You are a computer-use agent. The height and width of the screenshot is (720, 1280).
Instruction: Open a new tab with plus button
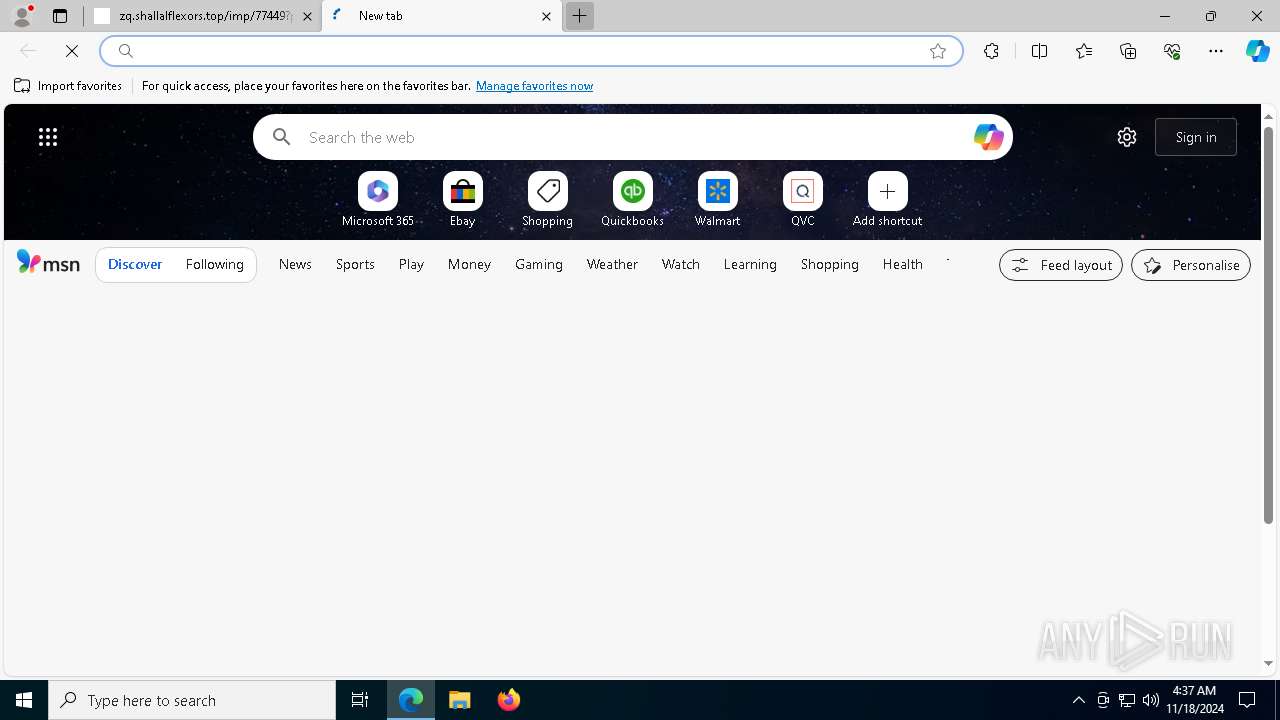point(579,16)
